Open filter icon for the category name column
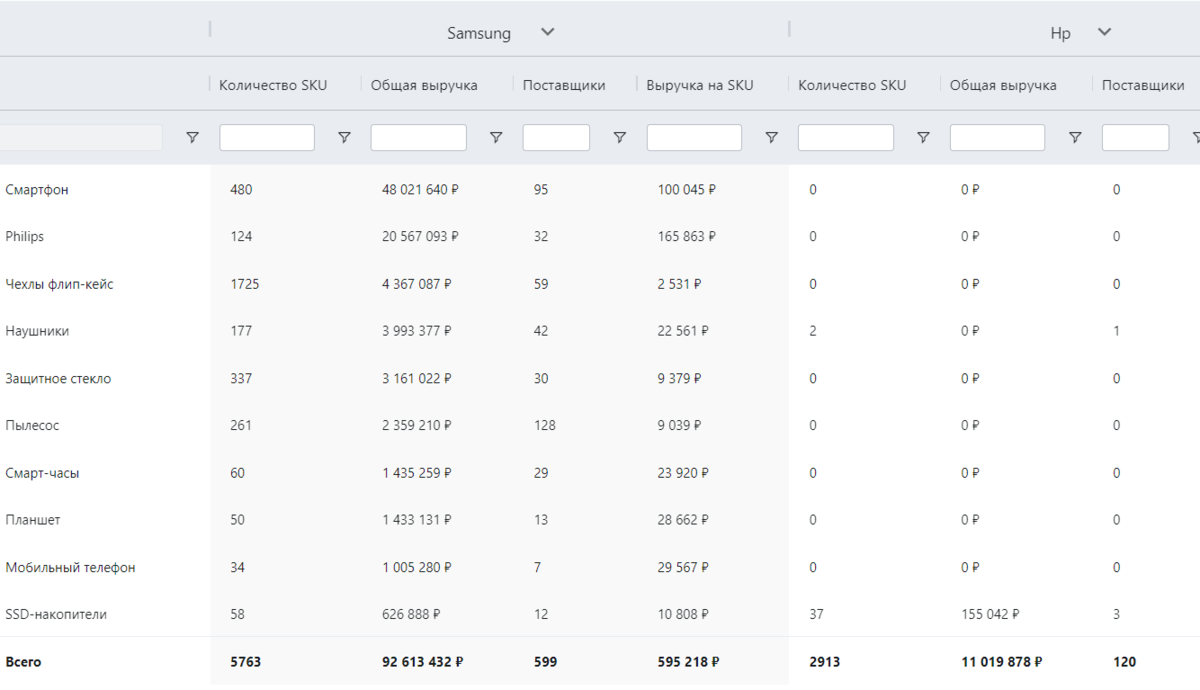1200x690 pixels. (193, 138)
